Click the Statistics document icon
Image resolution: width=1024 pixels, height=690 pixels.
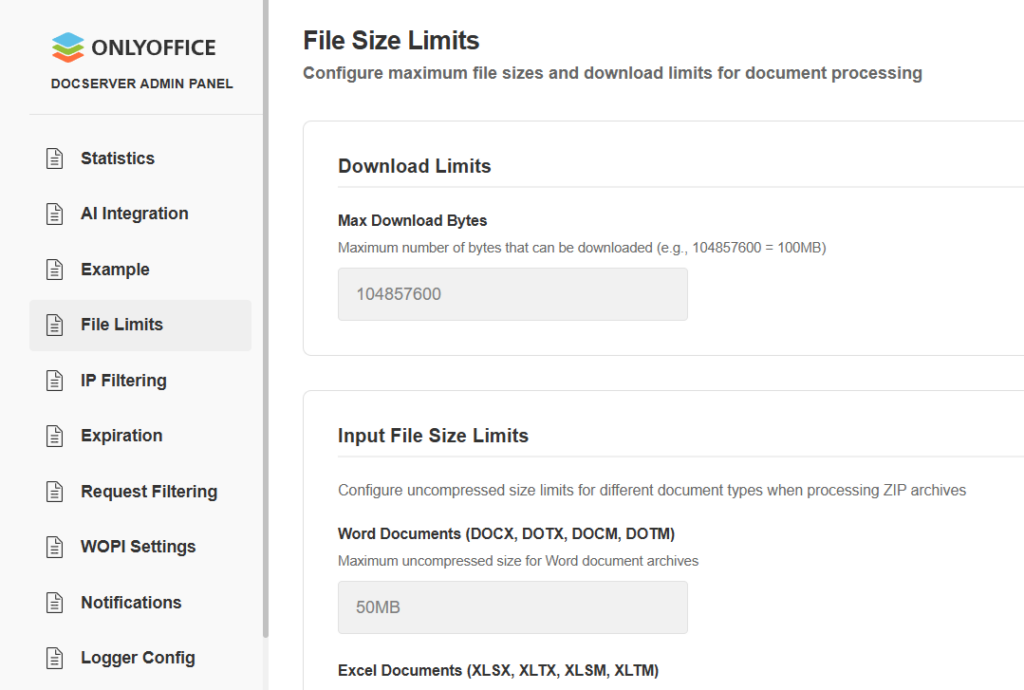tap(55, 159)
